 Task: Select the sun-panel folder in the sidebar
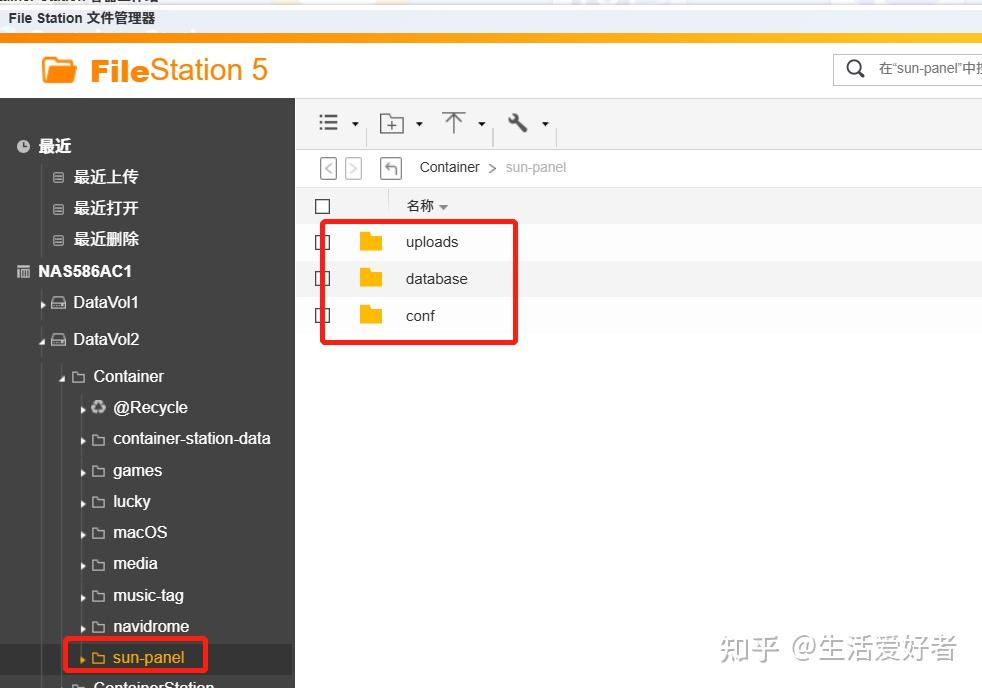(148, 657)
